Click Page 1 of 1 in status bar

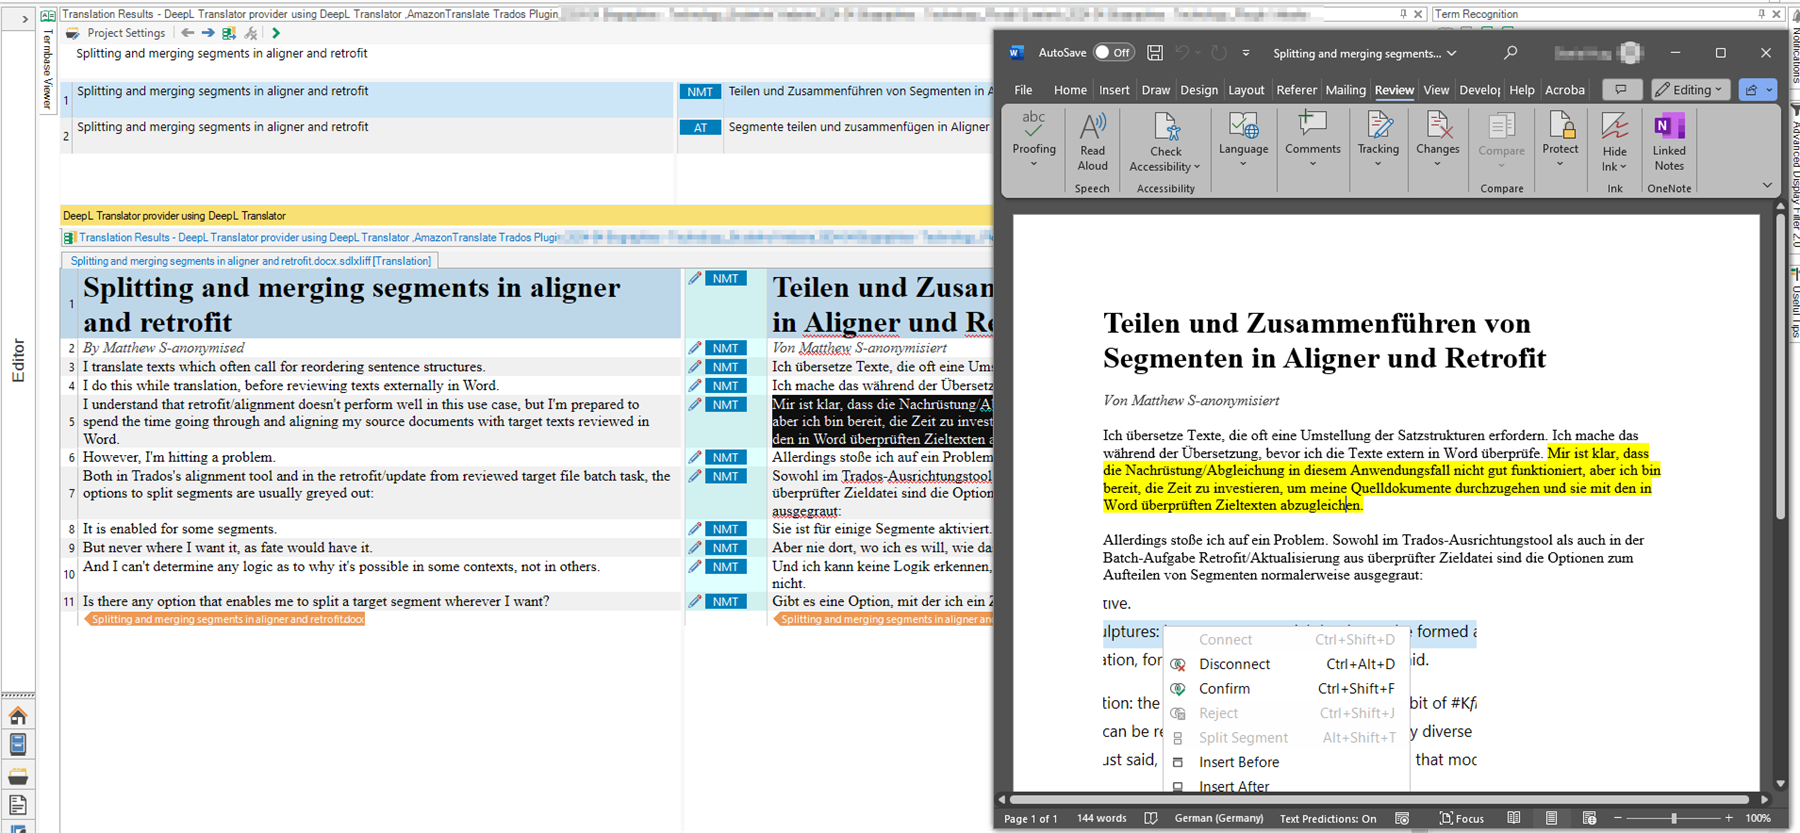[x=1030, y=818]
